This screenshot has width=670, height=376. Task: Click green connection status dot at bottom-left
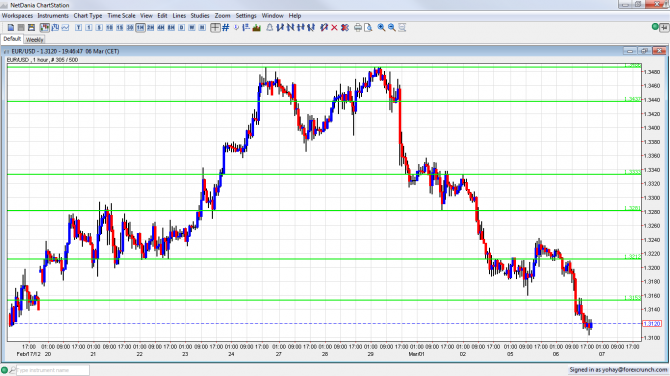[4, 370]
